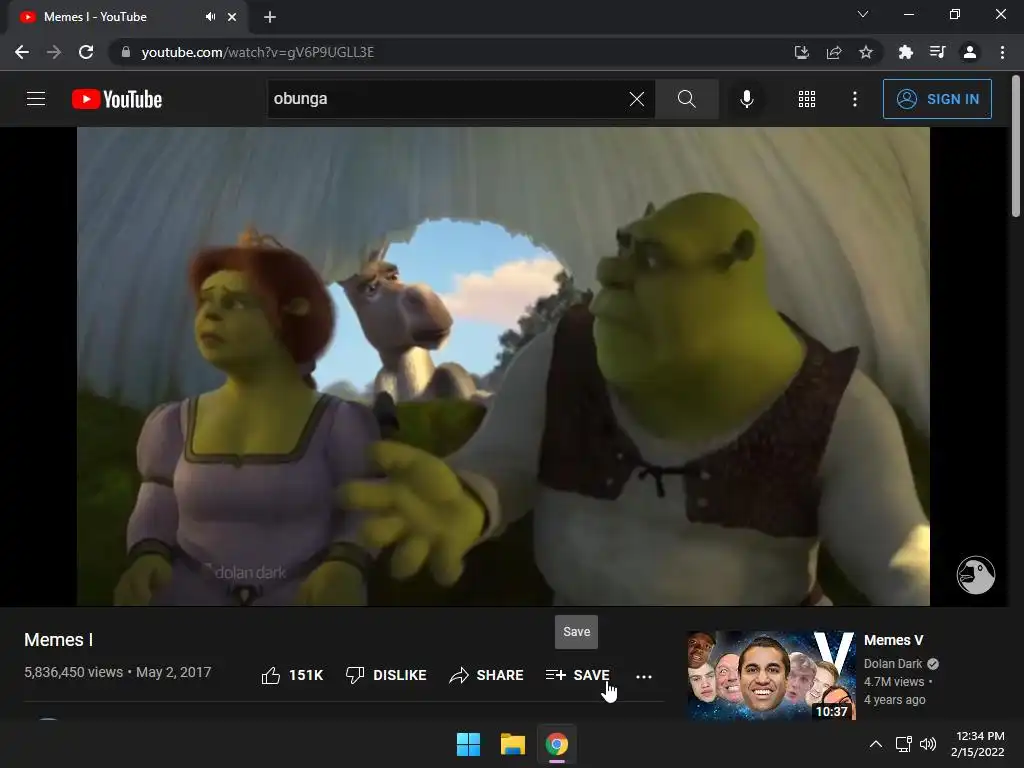Open the YouTube apps grid

pos(807,99)
